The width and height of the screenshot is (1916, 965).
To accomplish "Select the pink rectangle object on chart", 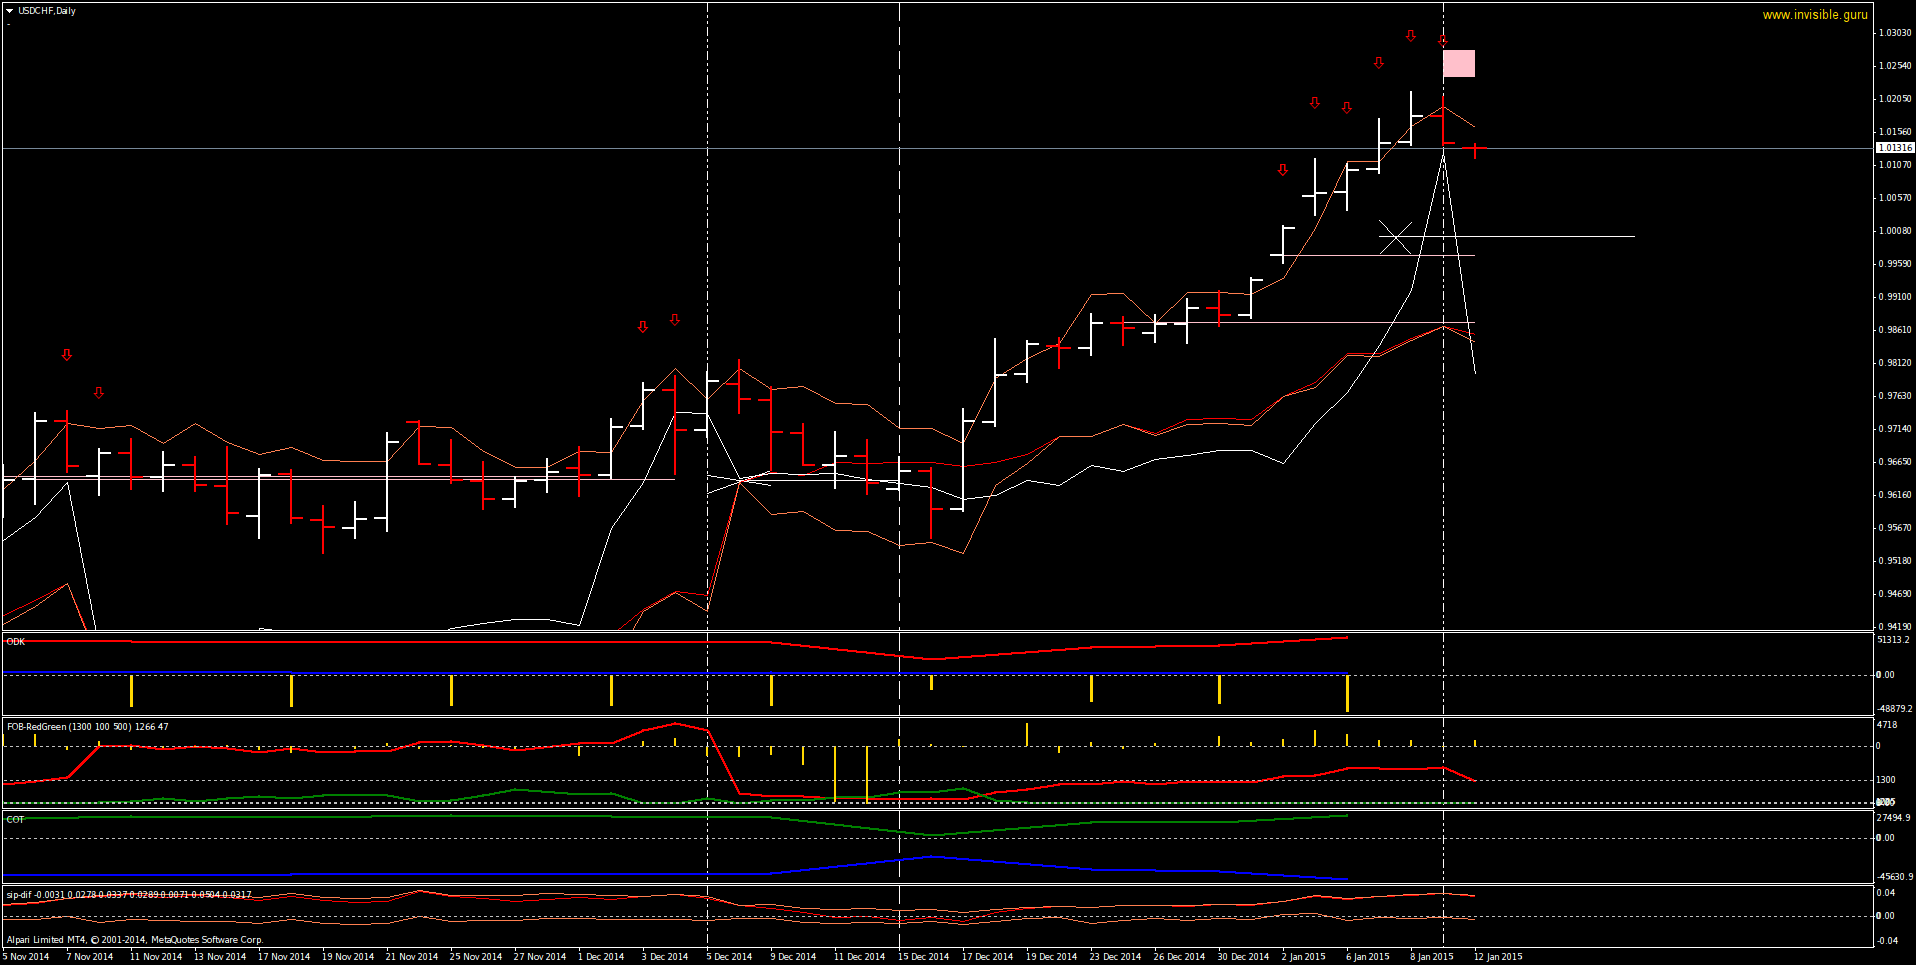I will click(x=1459, y=64).
